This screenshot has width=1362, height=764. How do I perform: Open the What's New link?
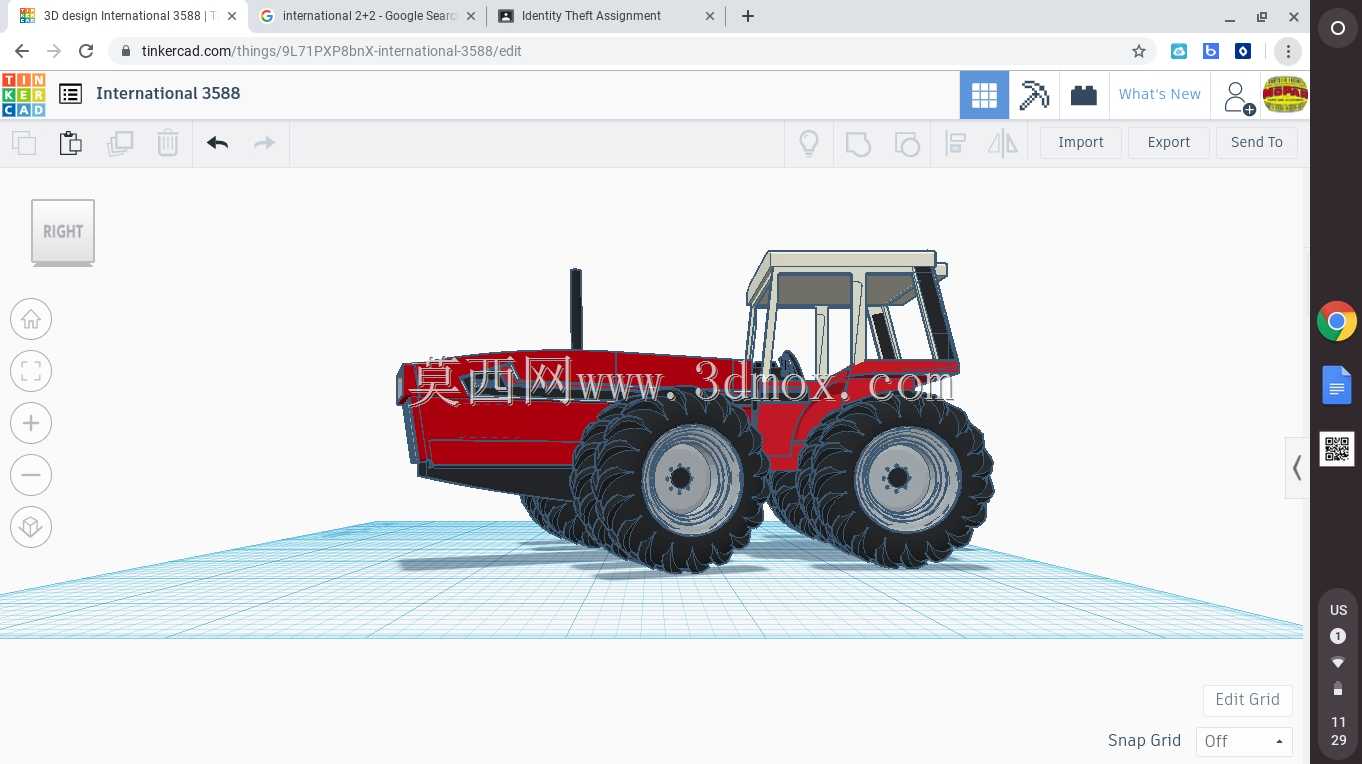tap(1160, 95)
